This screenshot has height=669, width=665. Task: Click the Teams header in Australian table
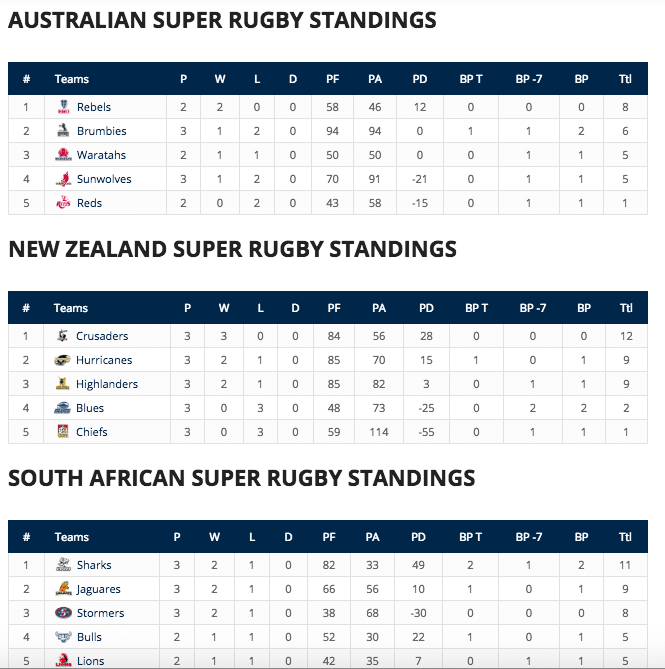[72, 79]
